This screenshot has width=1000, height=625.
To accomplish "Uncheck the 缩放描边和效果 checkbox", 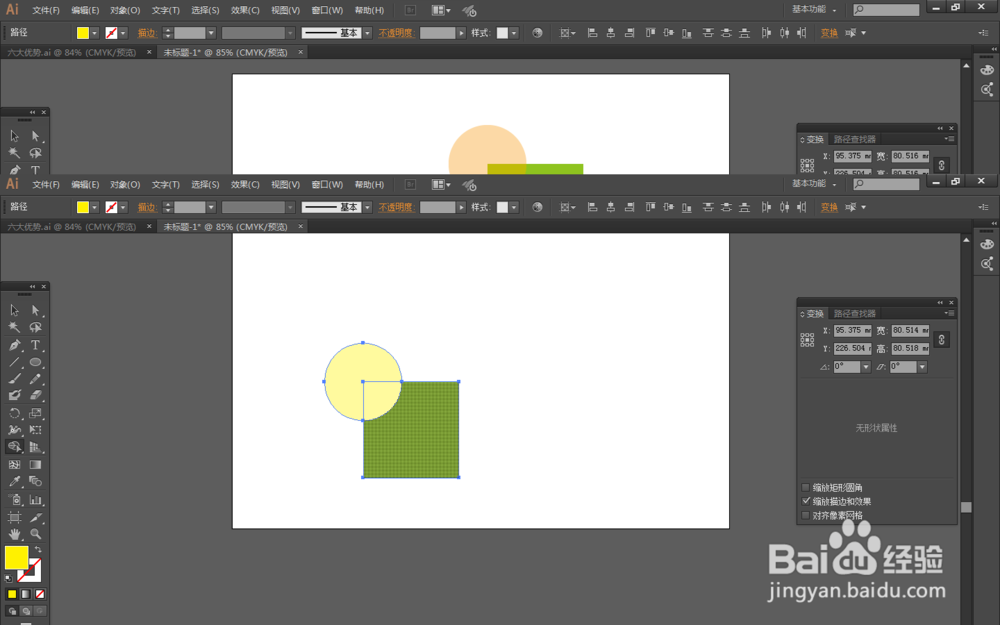I will tap(805, 501).
